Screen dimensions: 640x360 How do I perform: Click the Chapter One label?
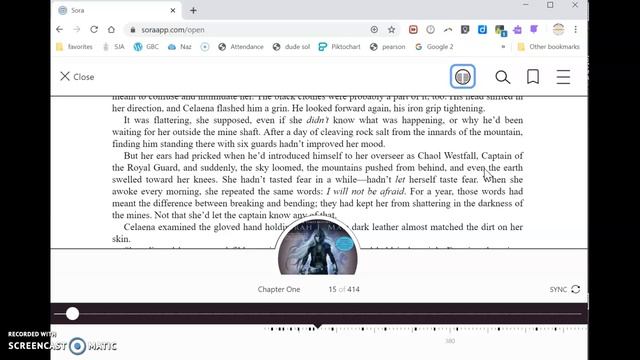tap(279, 289)
